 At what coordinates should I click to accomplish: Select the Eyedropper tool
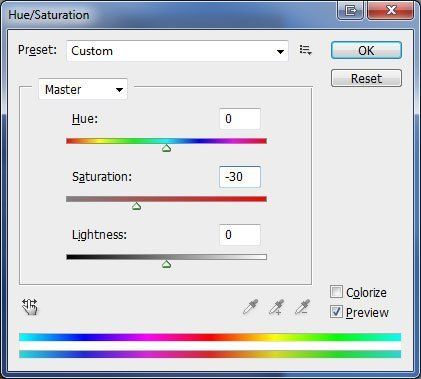[x=251, y=307]
